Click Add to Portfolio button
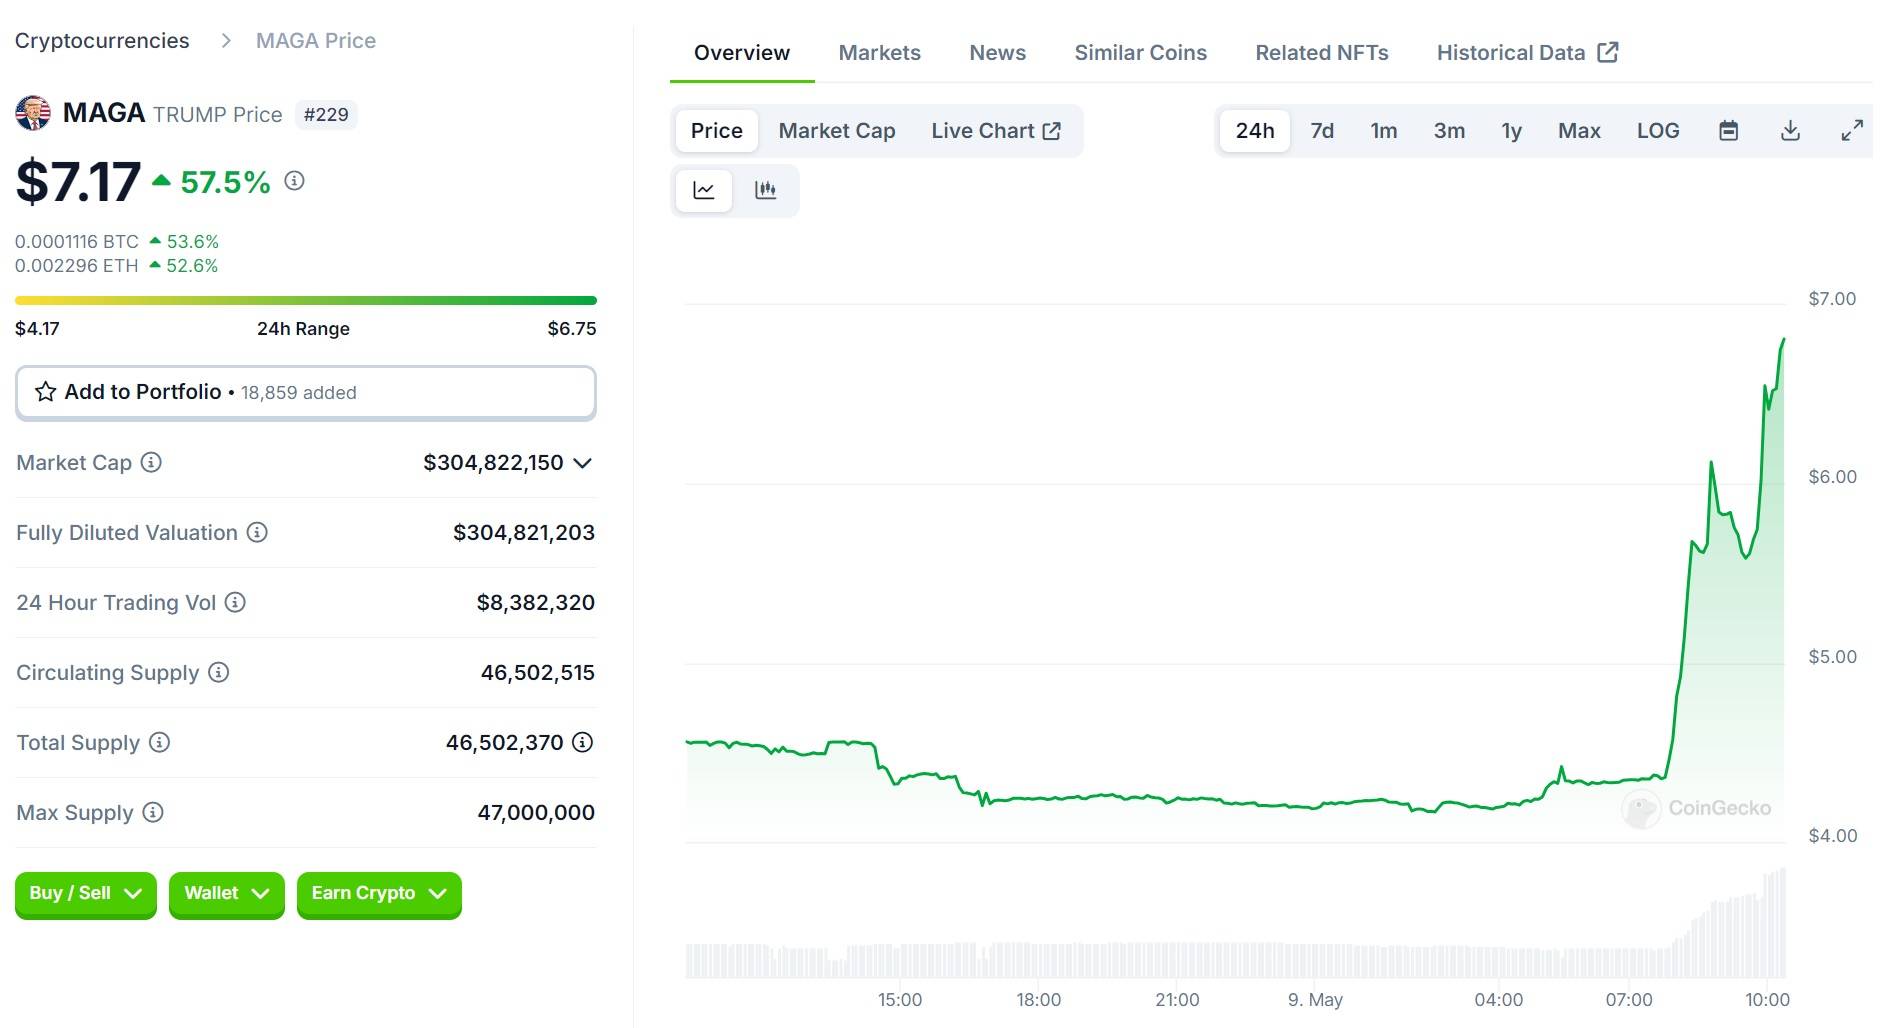The image size is (1889, 1028). [x=306, y=392]
